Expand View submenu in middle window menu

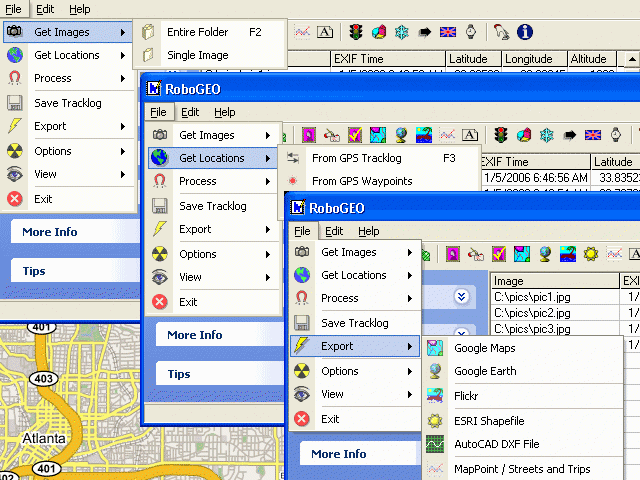coord(268,277)
